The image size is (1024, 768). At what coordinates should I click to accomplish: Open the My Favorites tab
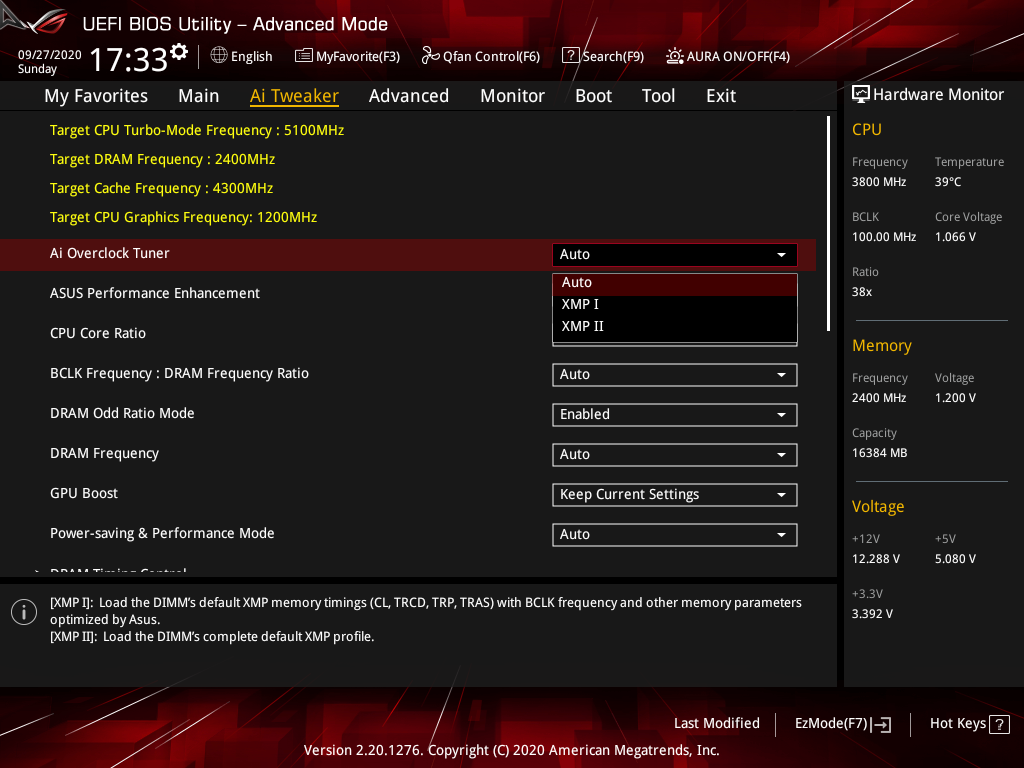[96, 96]
